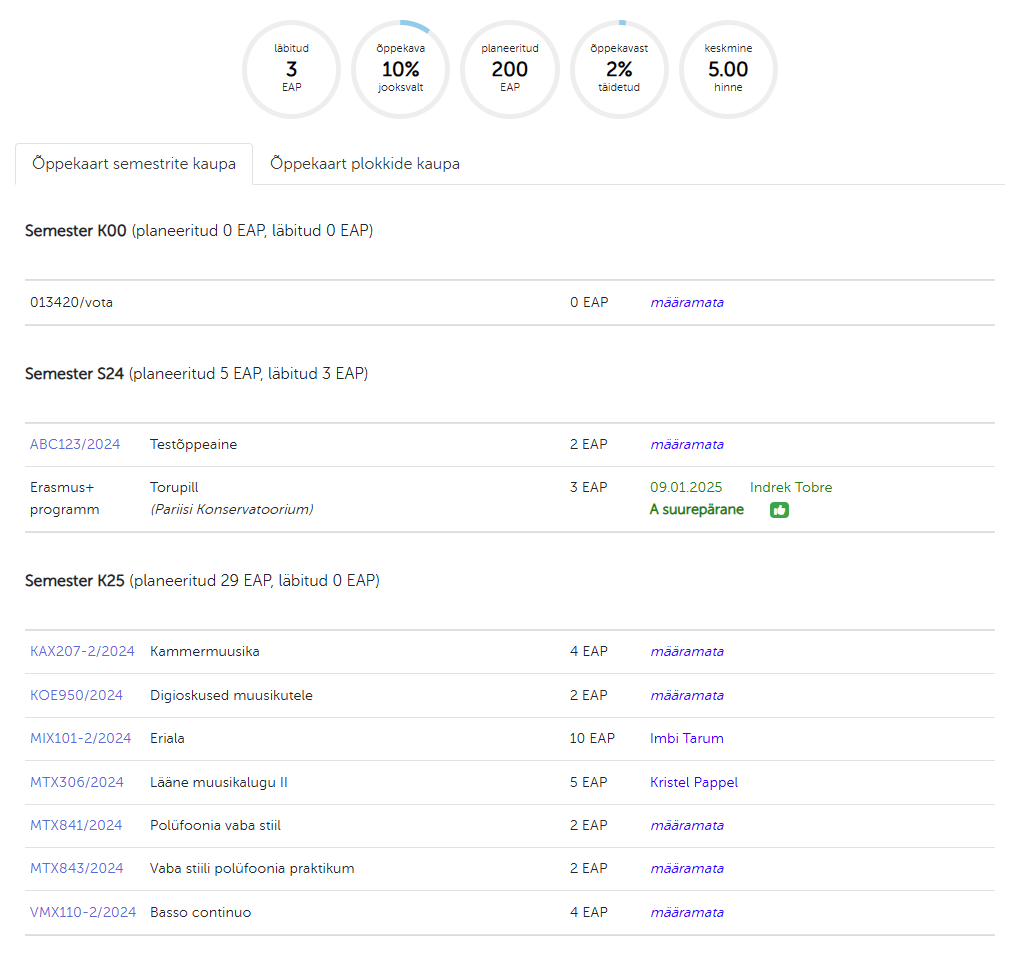Click lecturer name Kristel Pappel
The height and width of the screenshot is (953, 1031).
693,783
